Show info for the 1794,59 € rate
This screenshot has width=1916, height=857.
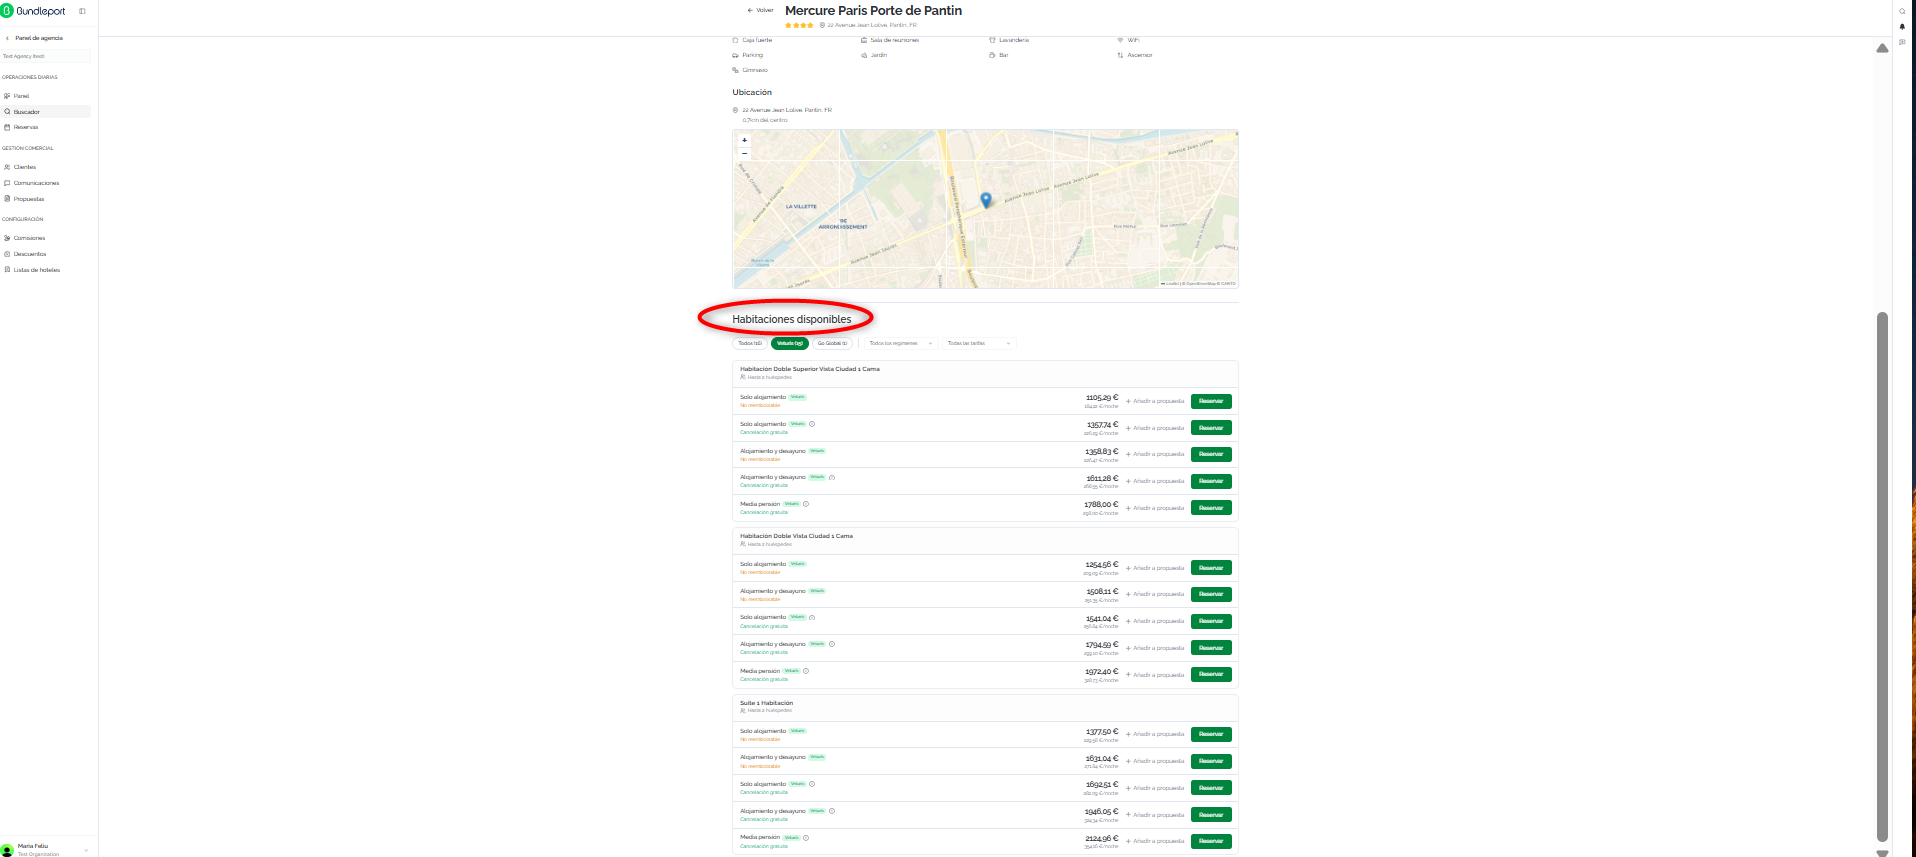point(832,644)
